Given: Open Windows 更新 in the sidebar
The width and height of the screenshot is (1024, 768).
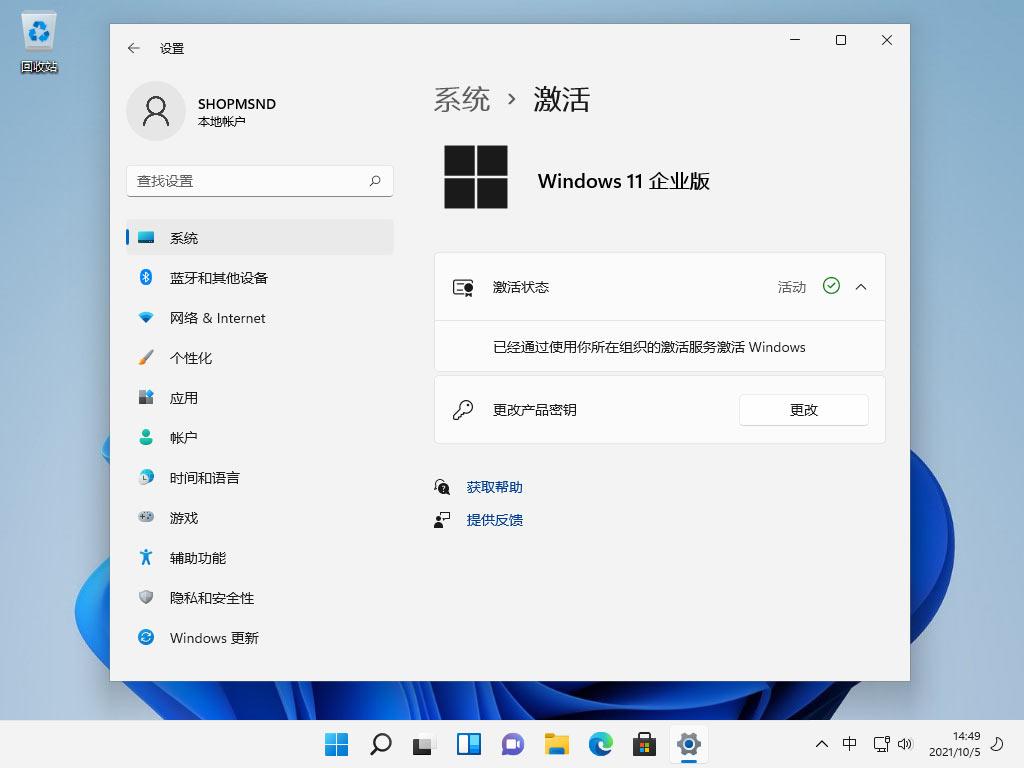Looking at the screenshot, I should [213, 638].
